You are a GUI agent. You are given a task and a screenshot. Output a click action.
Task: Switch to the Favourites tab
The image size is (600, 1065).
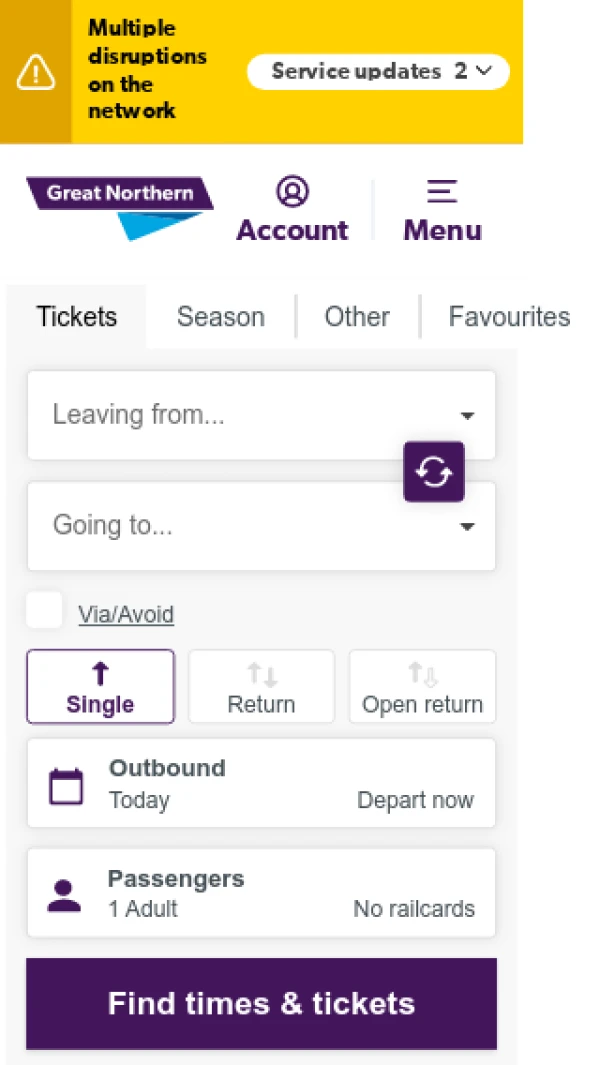pyautogui.click(x=509, y=317)
